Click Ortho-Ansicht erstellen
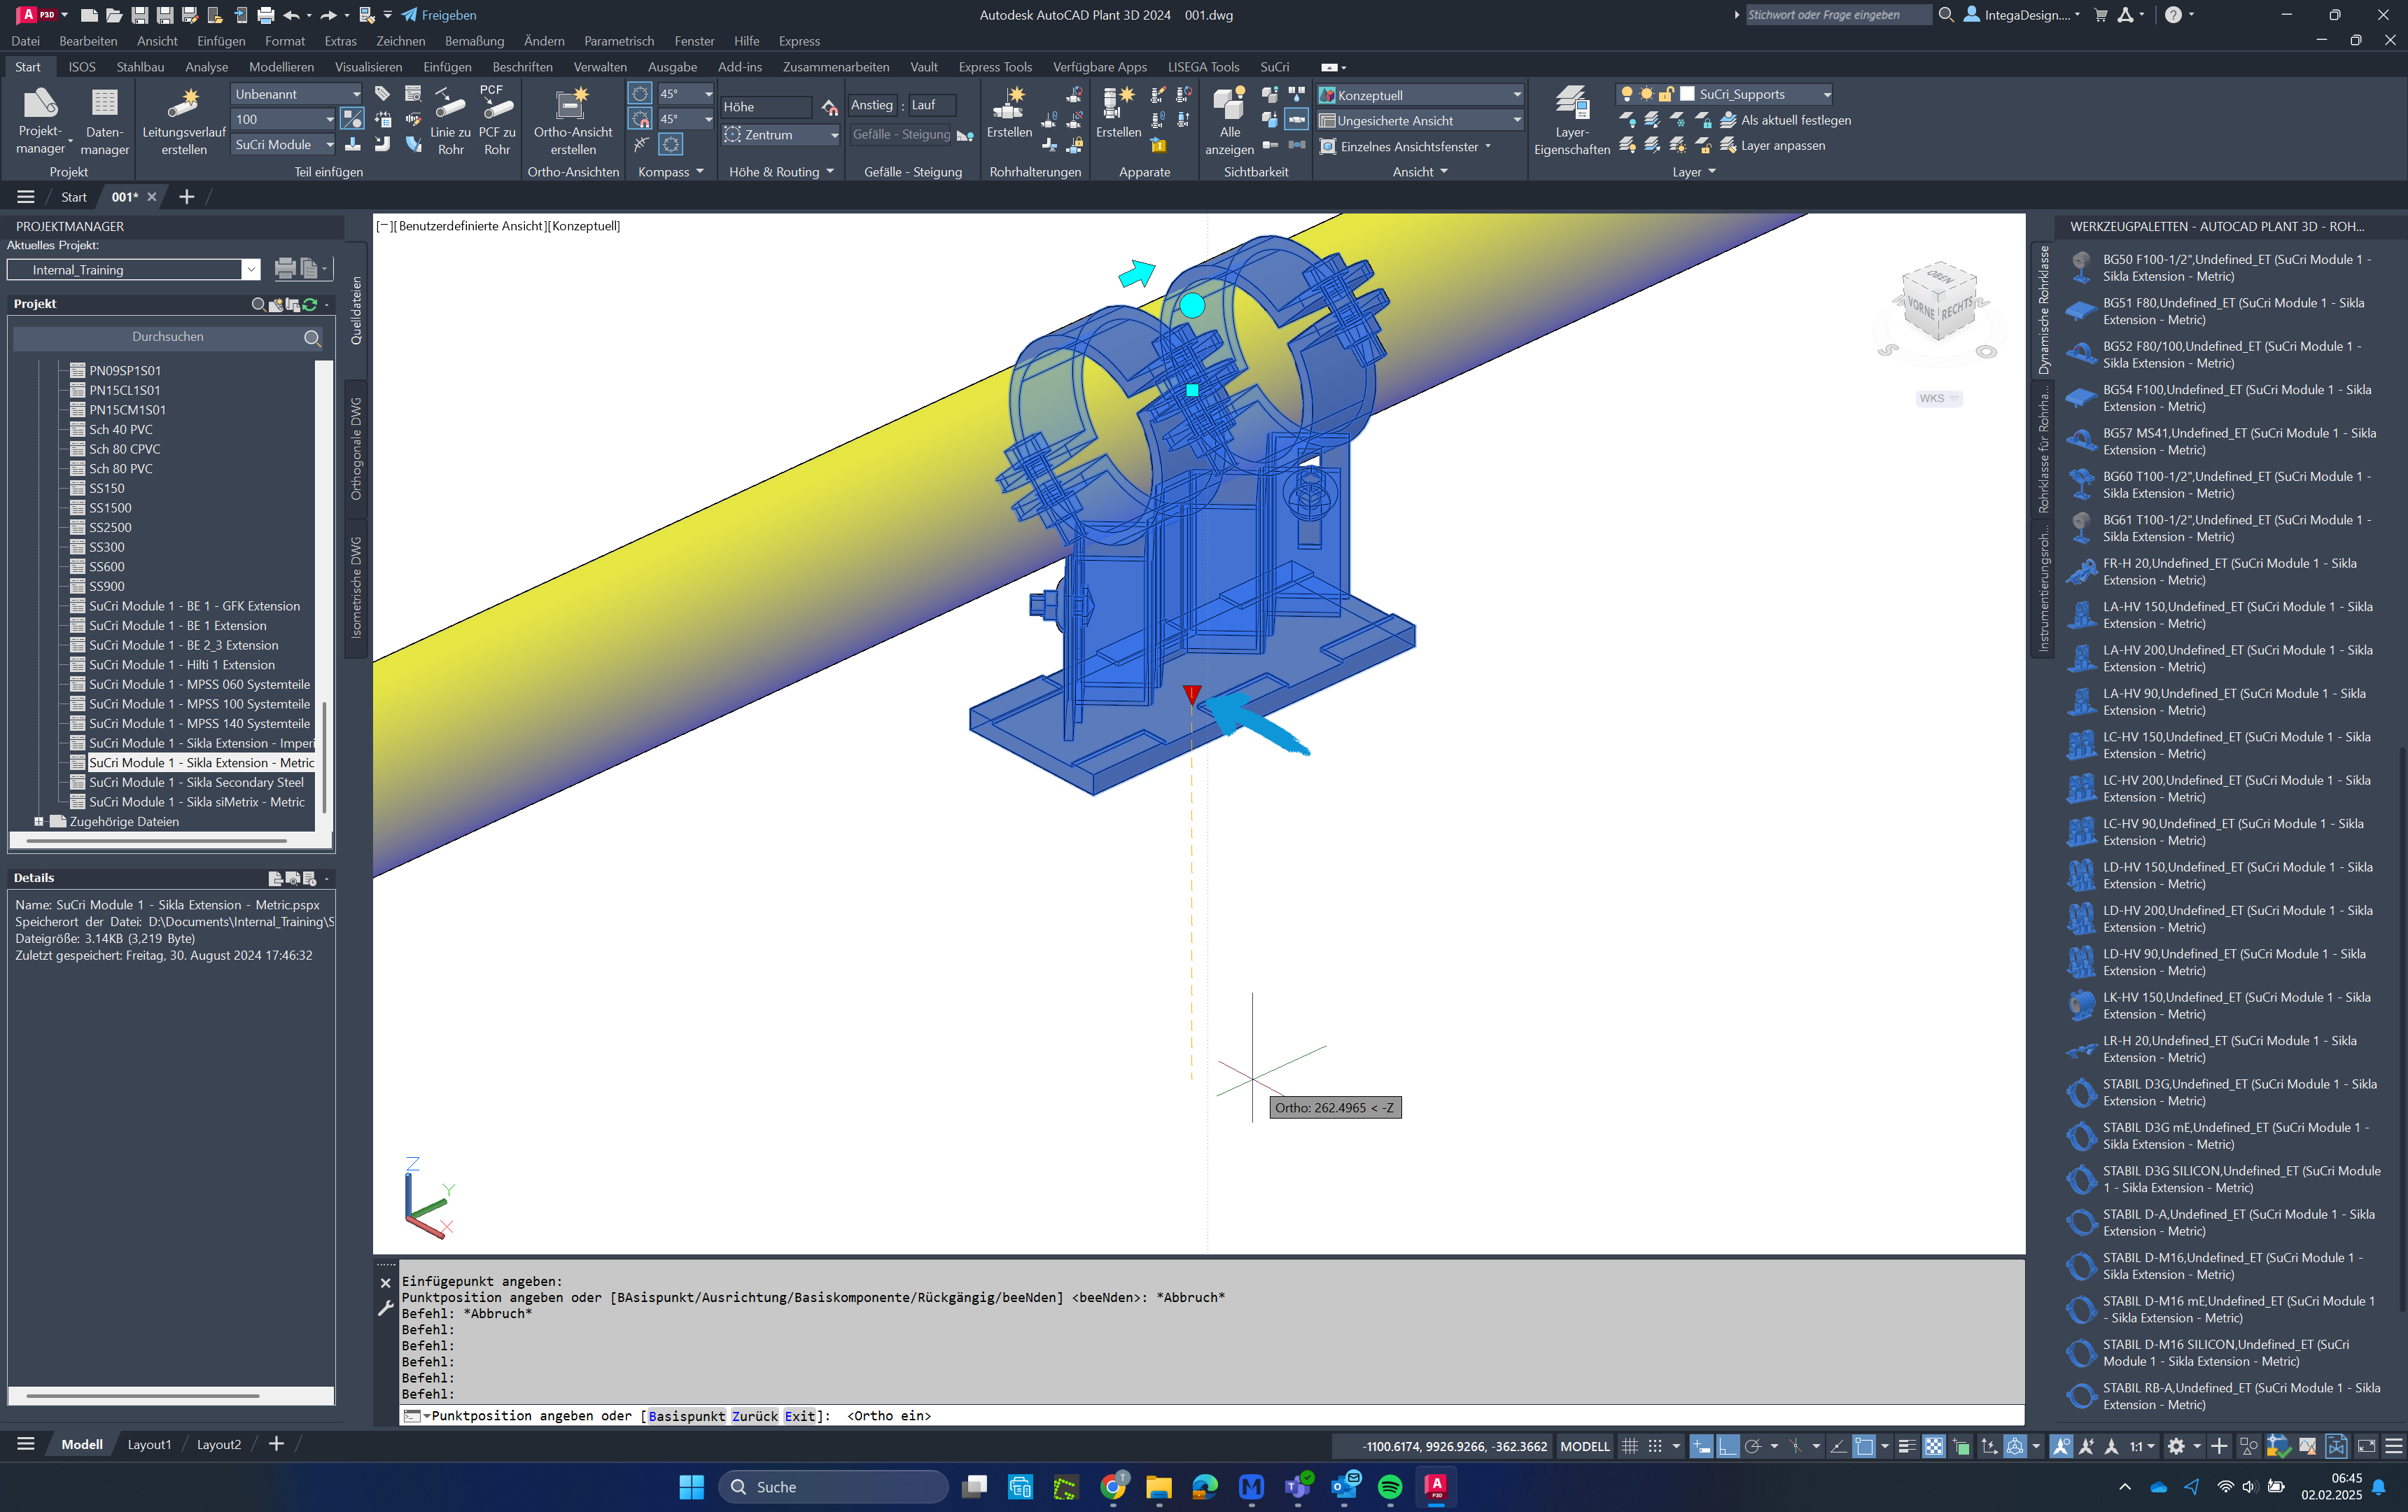Image resolution: width=2408 pixels, height=1512 pixels. coord(573,121)
